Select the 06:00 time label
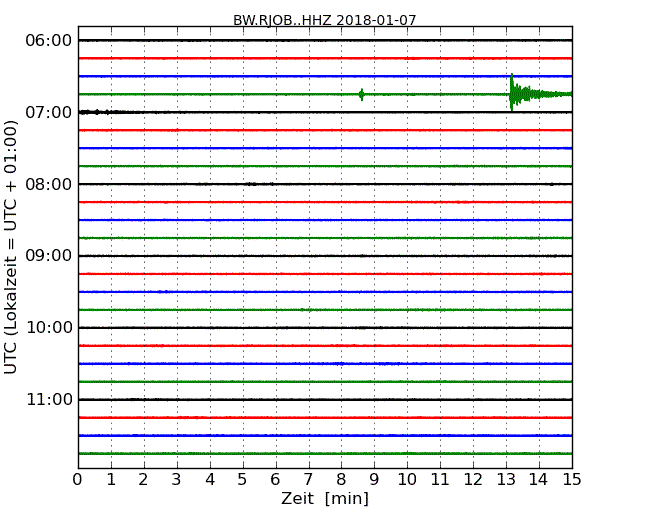 (x=49, y=41)
